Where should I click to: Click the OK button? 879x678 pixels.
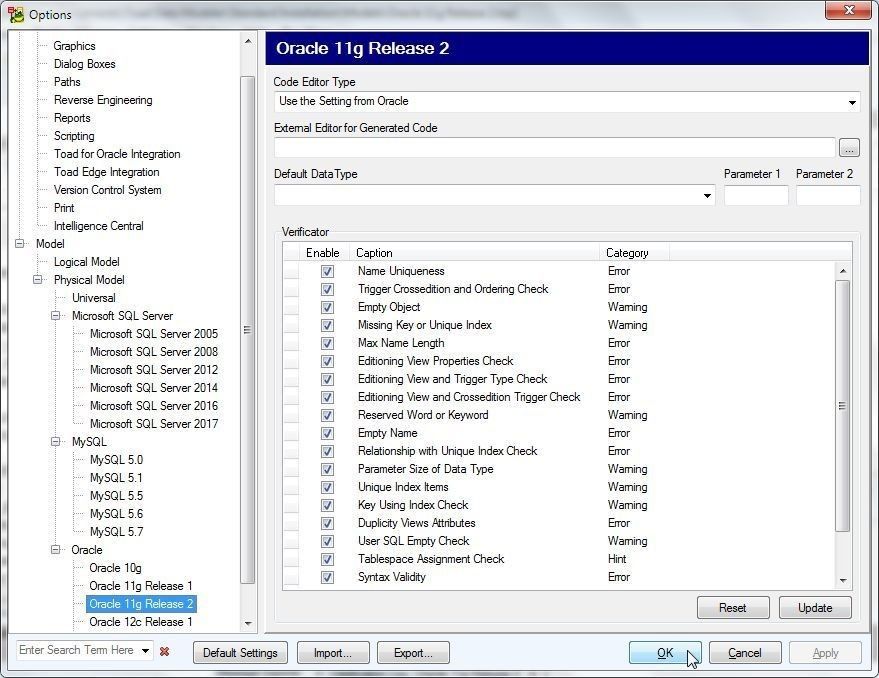coord(665,653)
